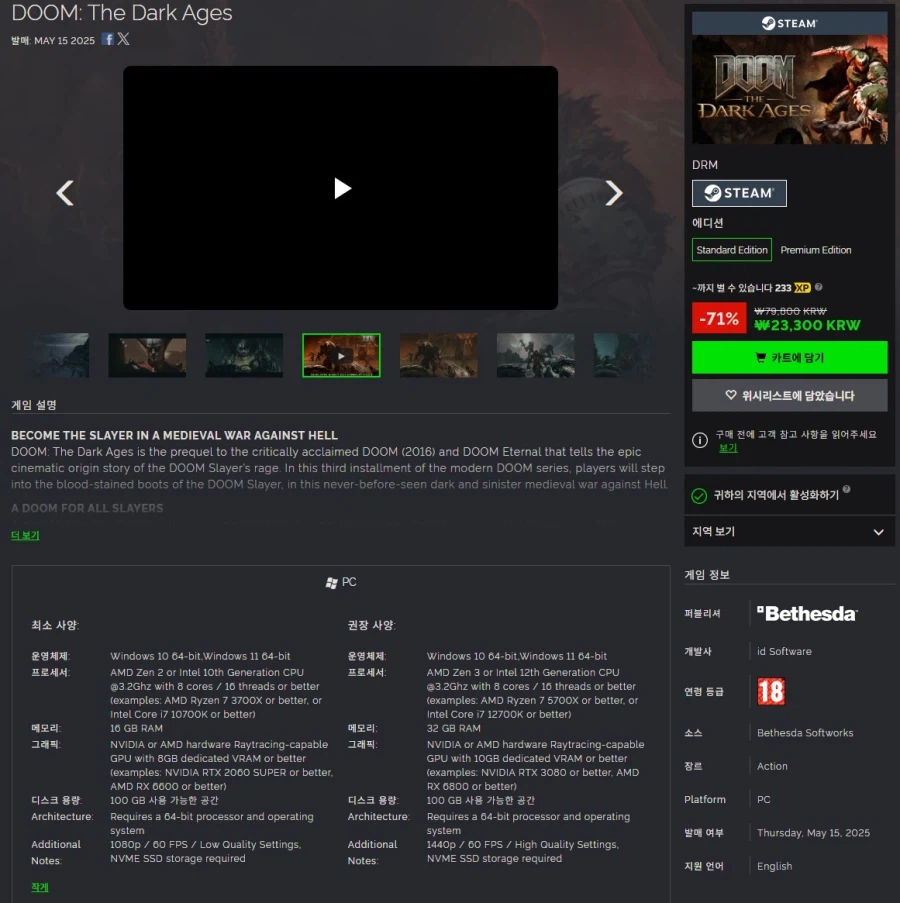900x903 pixels.
Task: Share the page via the X icon
Action: [123, 39]
